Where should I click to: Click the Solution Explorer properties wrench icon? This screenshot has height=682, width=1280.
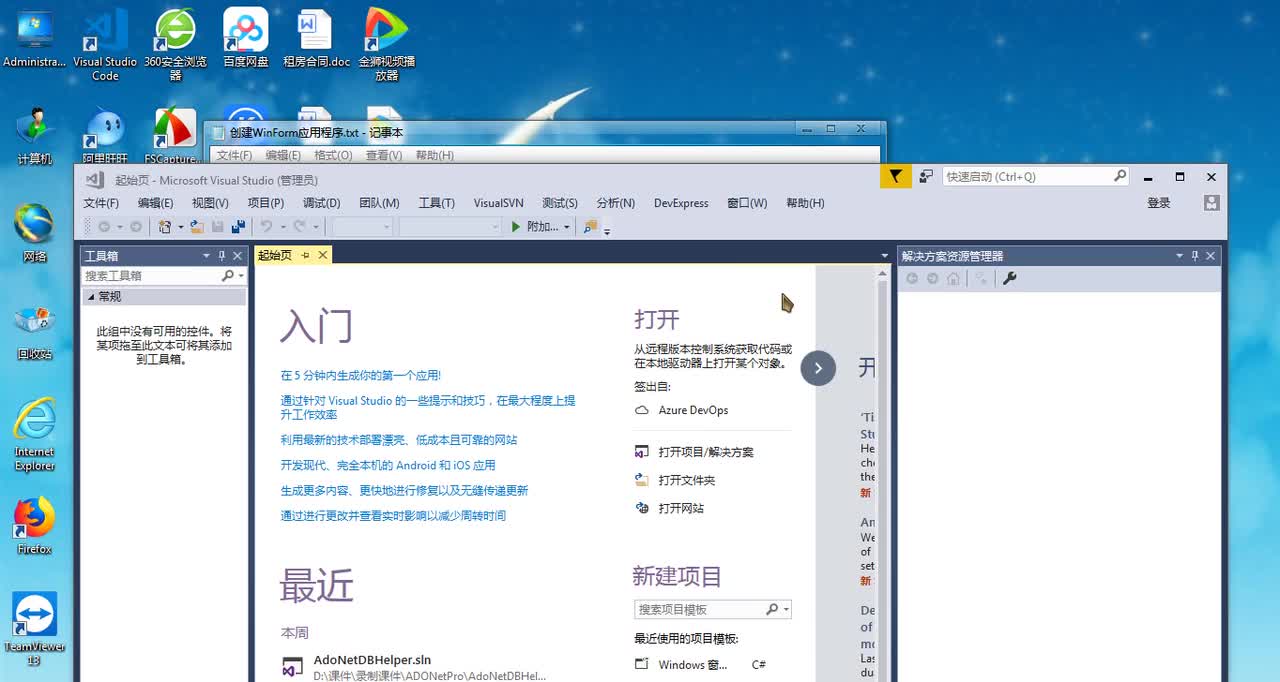point(1010,278)
